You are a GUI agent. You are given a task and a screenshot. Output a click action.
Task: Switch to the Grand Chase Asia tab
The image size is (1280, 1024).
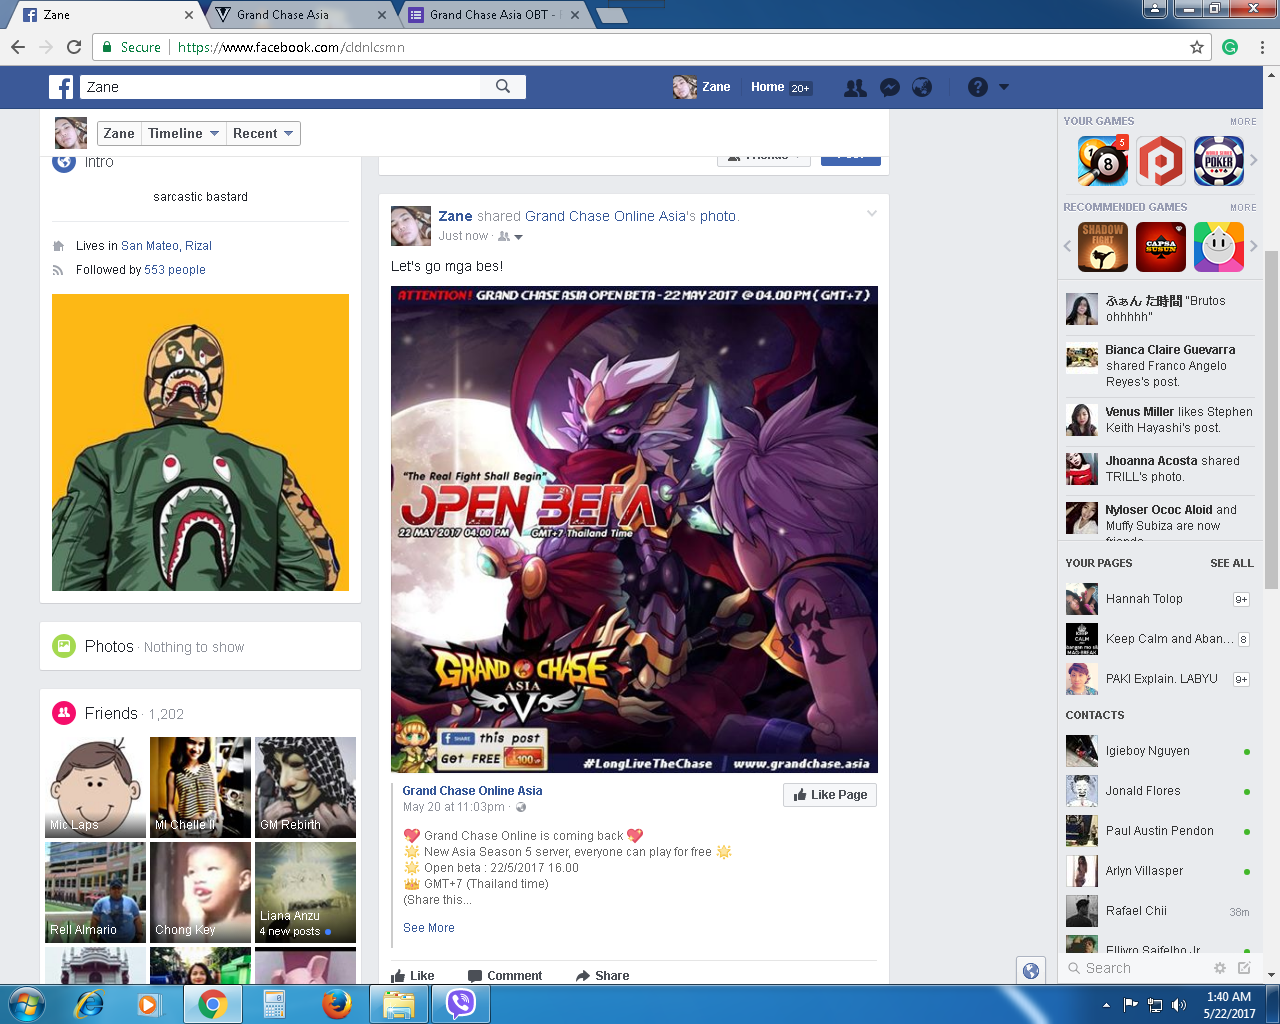click(299, 15)
